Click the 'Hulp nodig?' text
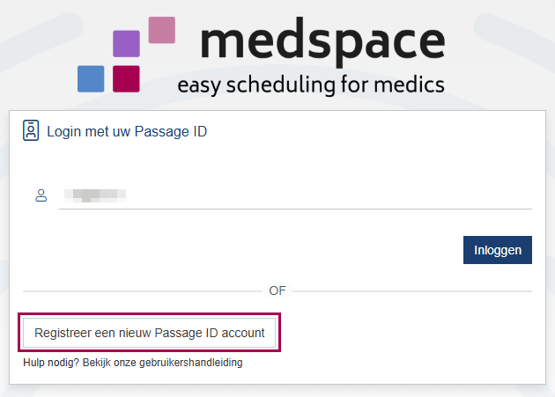555x397 pixels. pyautogui.click(x=51, y=363)
